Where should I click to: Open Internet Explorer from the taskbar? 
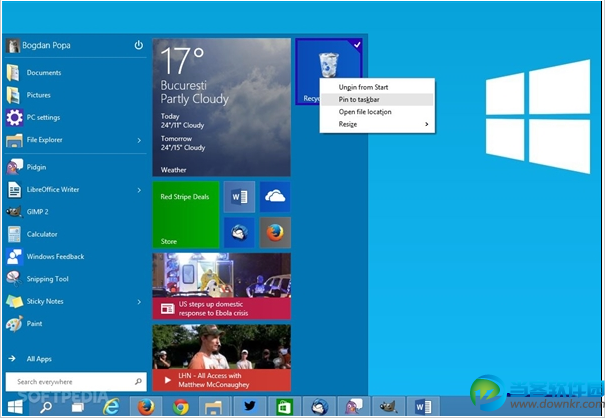[112, 406]
